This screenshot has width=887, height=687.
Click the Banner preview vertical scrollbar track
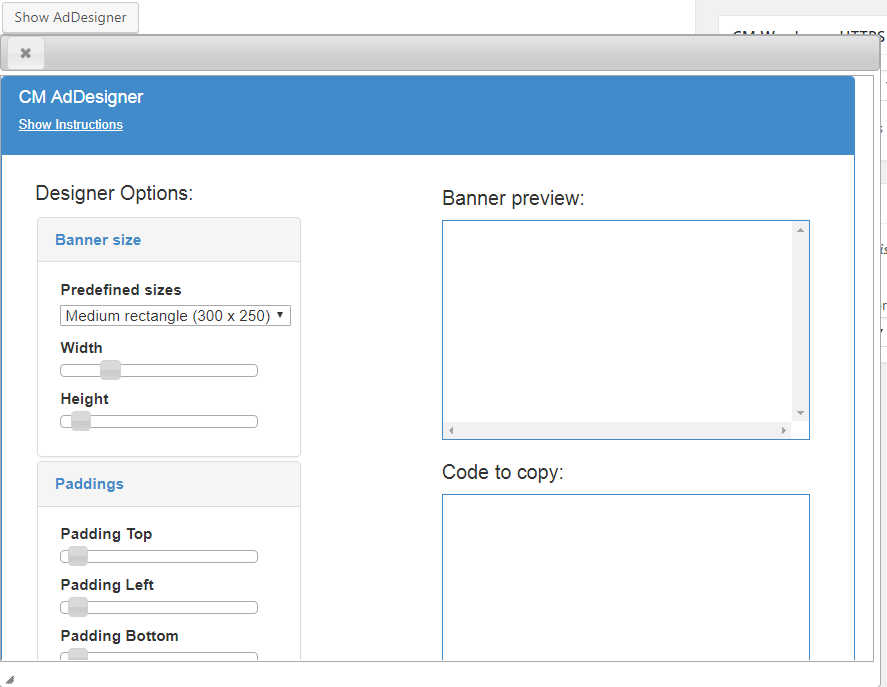coord(800,320)
